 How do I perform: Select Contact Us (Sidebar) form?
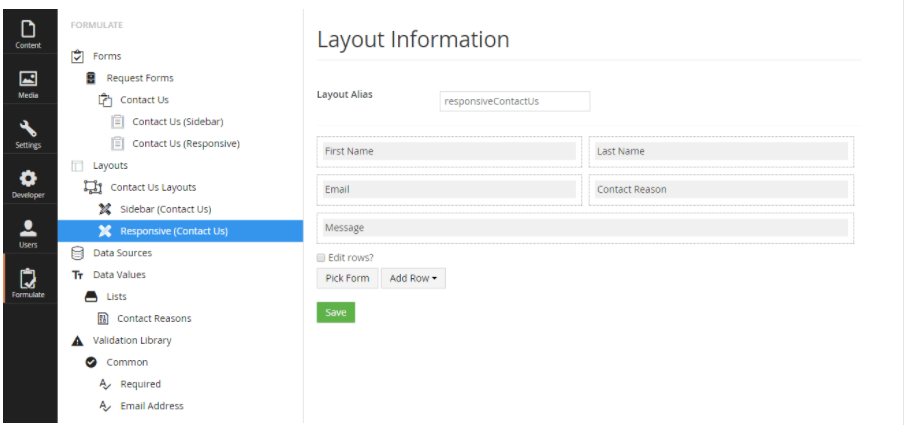(x=177, y=122)
